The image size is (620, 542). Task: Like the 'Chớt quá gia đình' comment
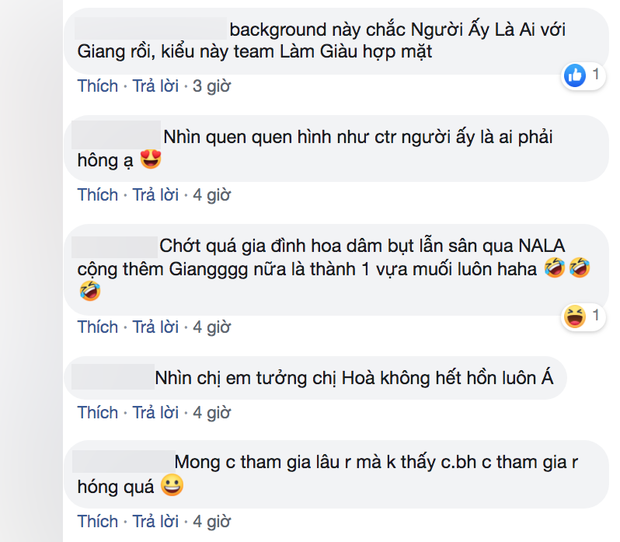(x=98, y=327)
